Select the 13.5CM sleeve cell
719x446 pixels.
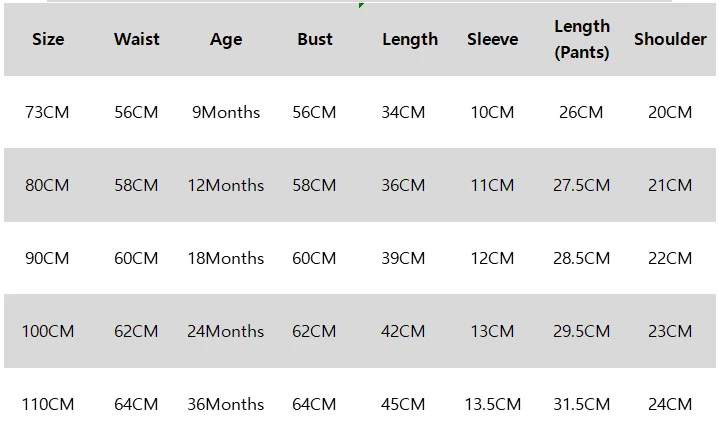(x=492, y=404)
